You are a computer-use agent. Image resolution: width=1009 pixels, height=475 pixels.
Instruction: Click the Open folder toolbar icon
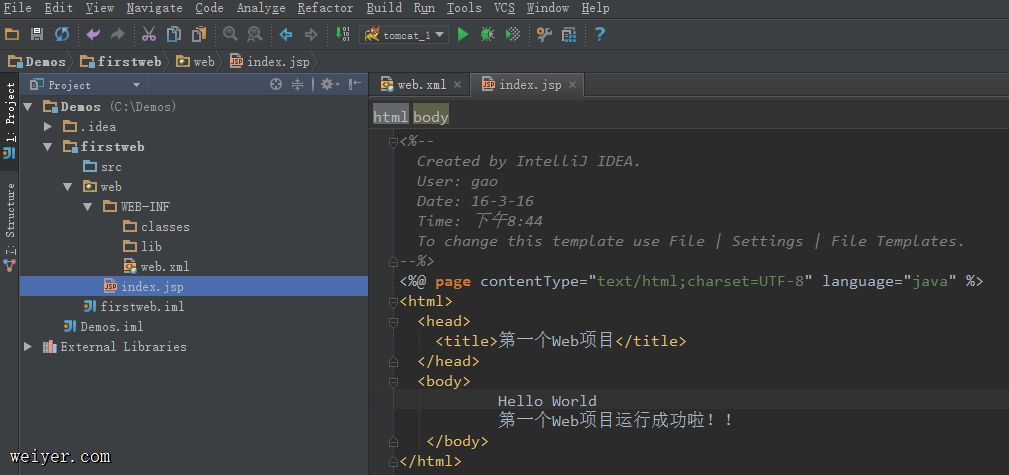pos(12,34)
